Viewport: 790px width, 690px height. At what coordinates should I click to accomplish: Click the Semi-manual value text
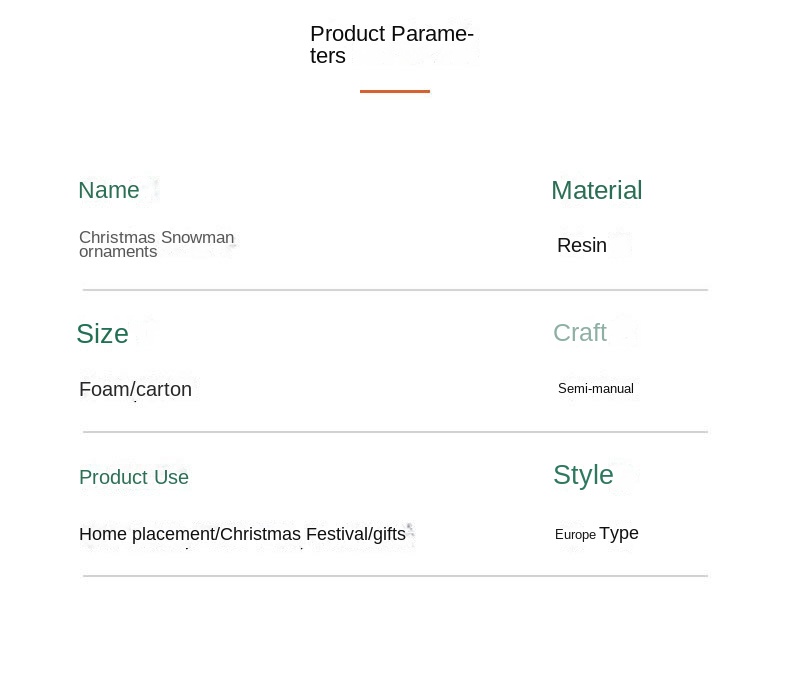pos(596,388)
